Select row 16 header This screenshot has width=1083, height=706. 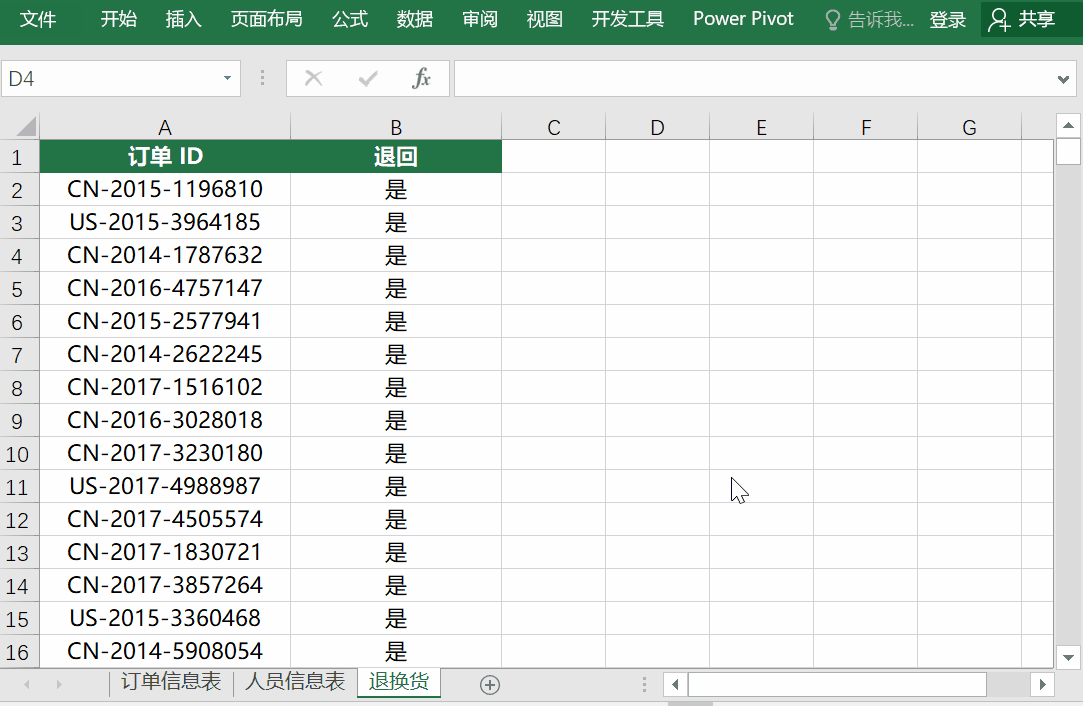[x=17, y=651]
